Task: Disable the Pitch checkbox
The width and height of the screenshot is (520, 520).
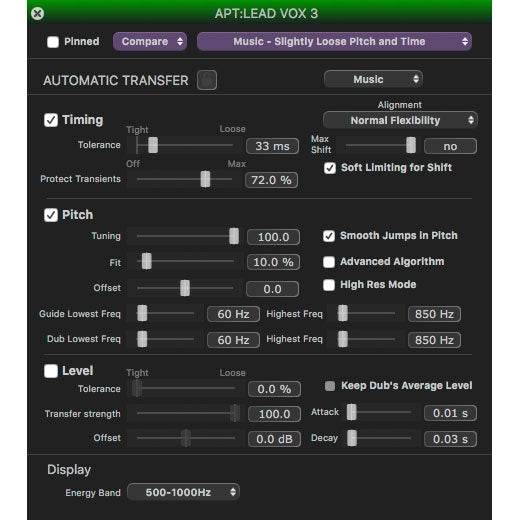Action: click(x=51, y=215)
